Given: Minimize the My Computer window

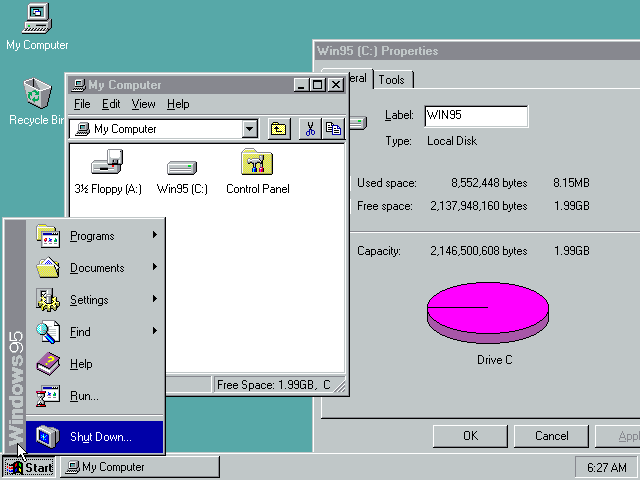Looking at the screenshot, I should point(301,85).
